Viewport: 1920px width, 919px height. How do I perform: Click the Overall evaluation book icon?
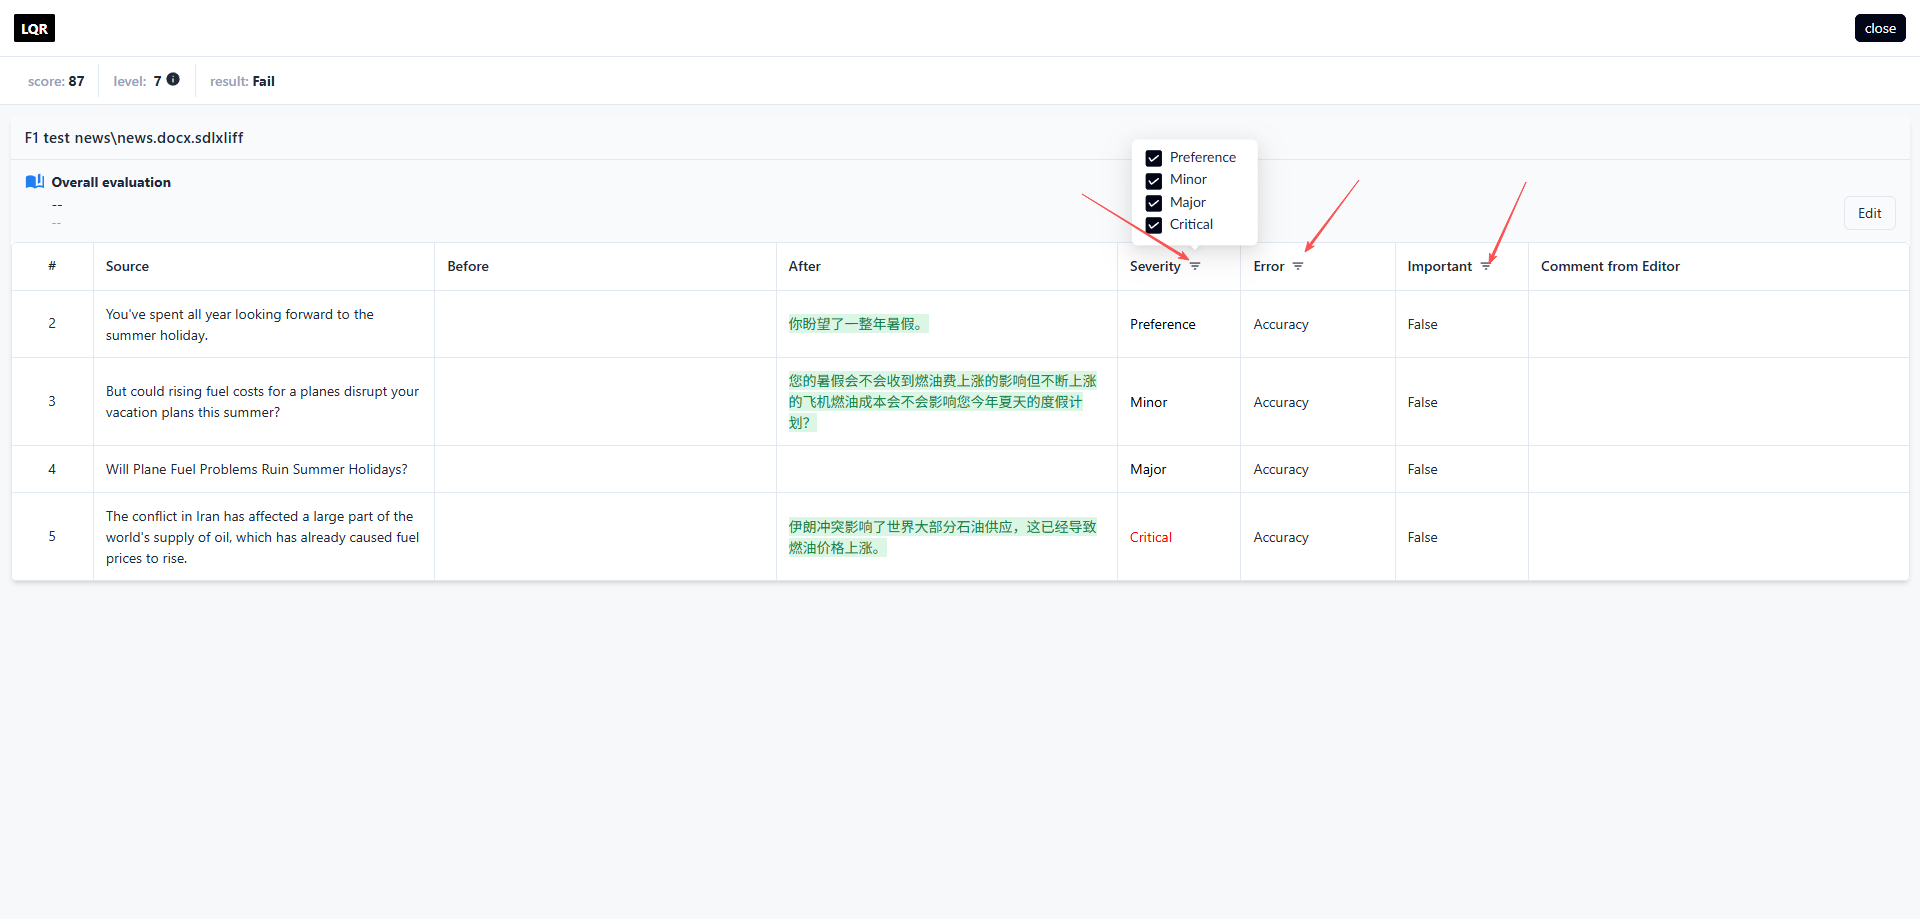click(35, 182)
